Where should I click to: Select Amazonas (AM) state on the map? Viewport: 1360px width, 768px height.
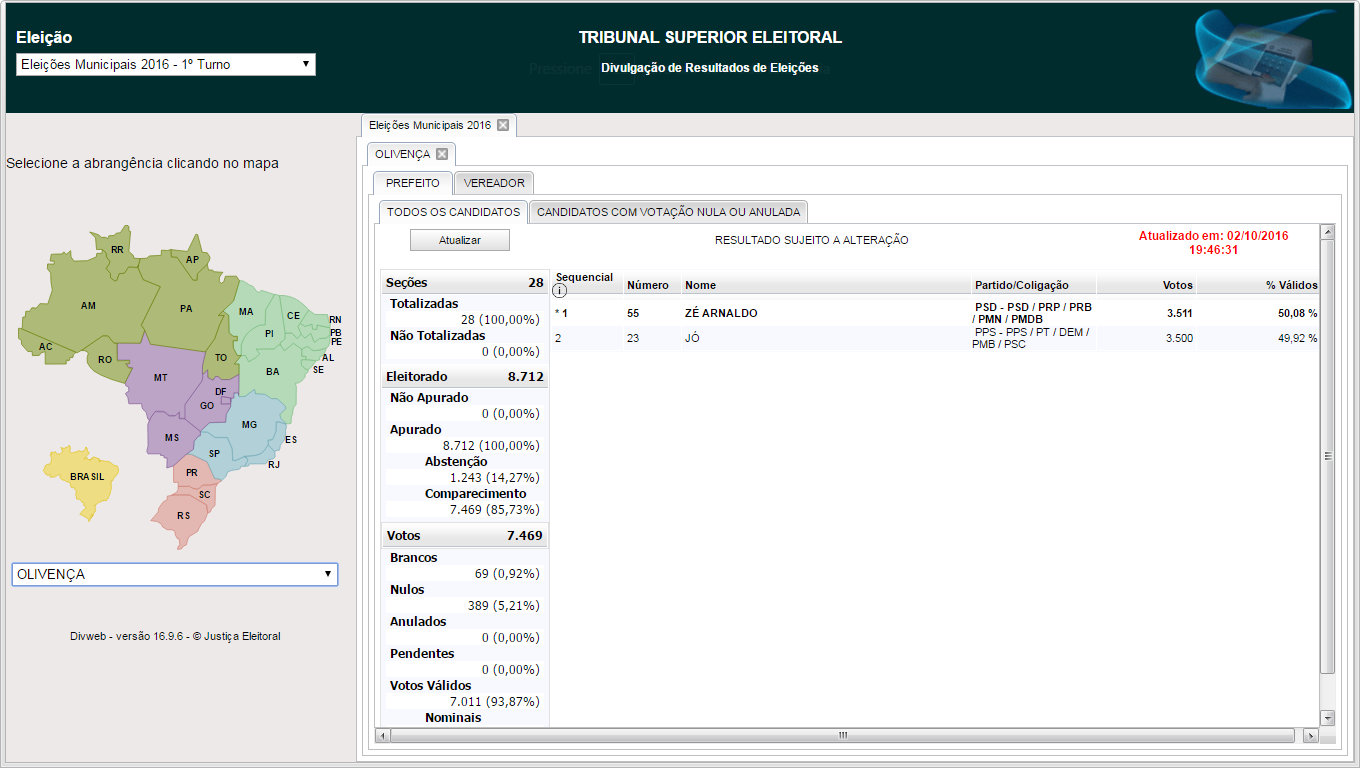click(x=88, y=305)
